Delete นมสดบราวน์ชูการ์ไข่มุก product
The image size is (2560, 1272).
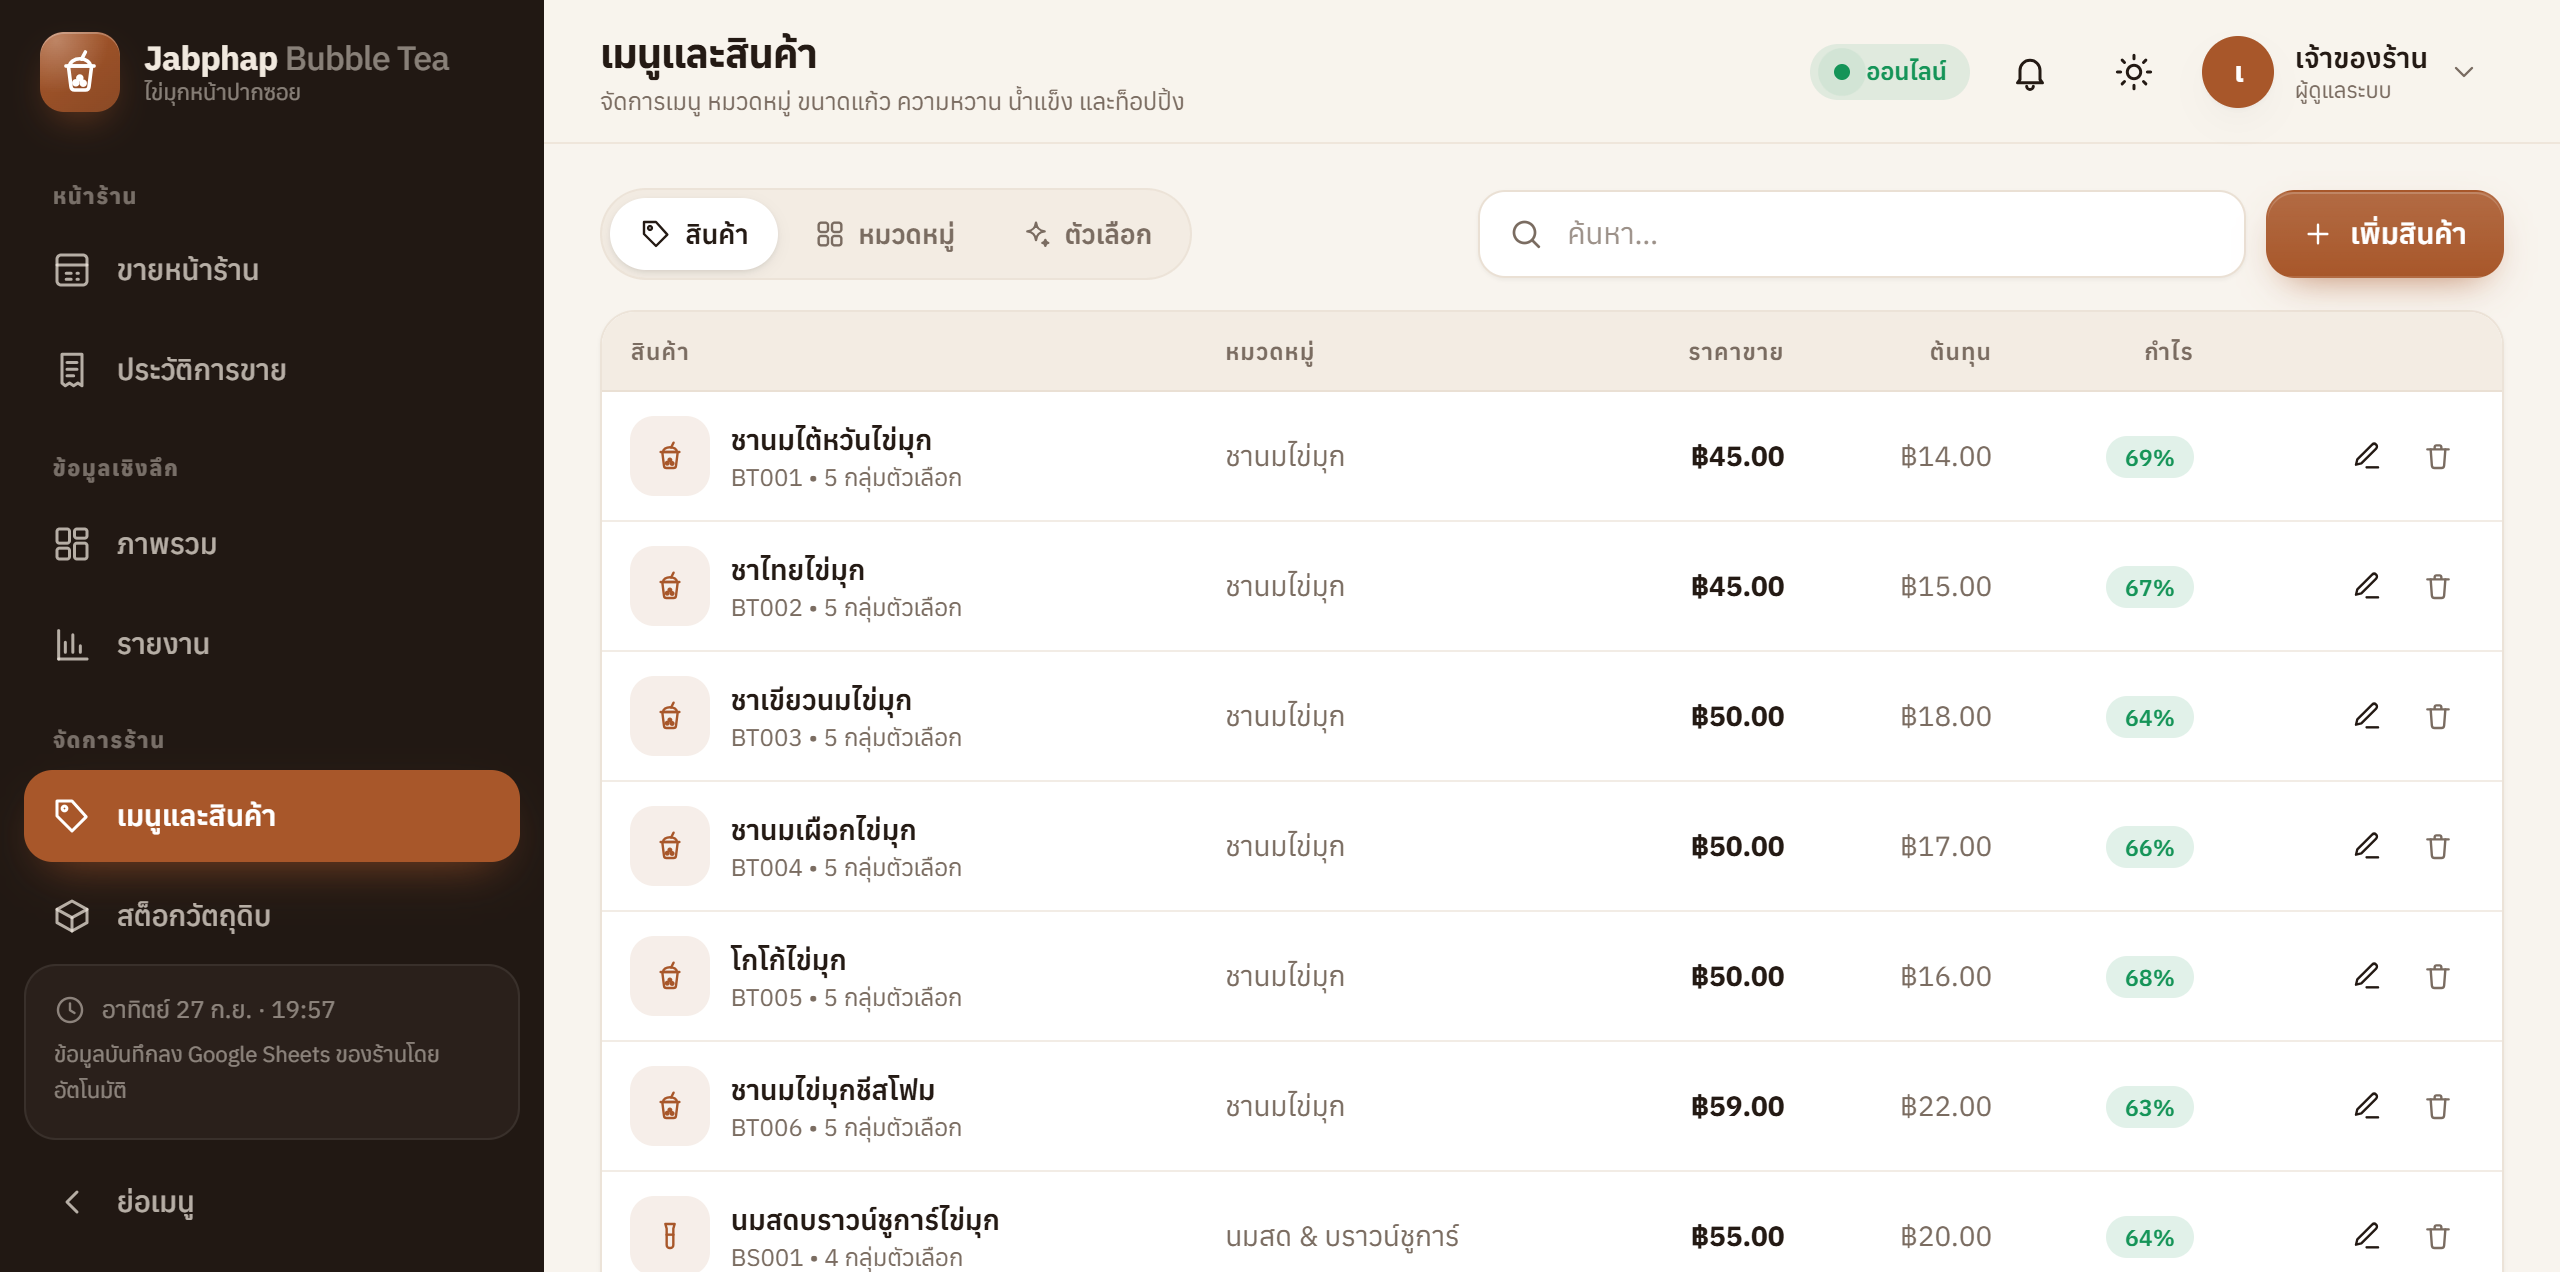click(2438, 1236)
